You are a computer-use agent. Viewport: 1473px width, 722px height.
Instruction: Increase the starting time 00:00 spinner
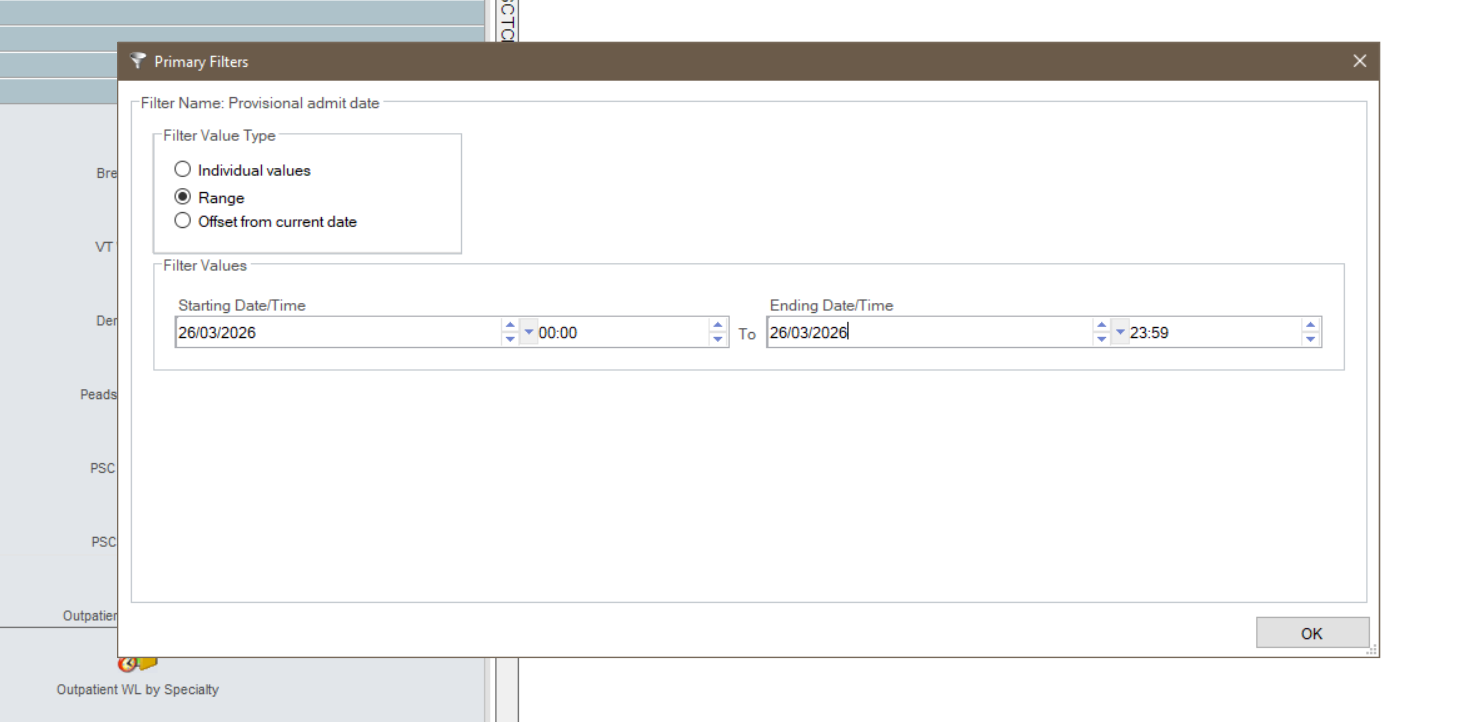(718, 326)
